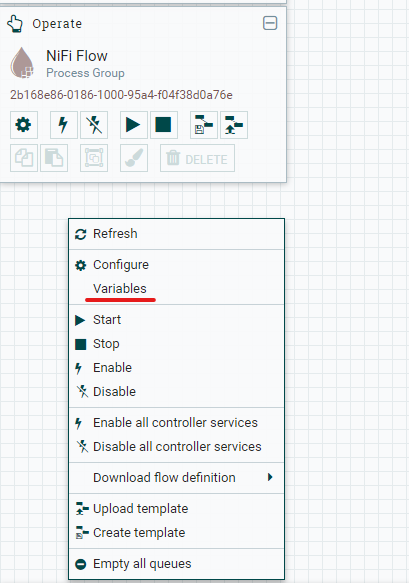Click the Change color paintbrush icon
Image resolution: width=409 pixels, height=583 pixels.
[134, 158]
